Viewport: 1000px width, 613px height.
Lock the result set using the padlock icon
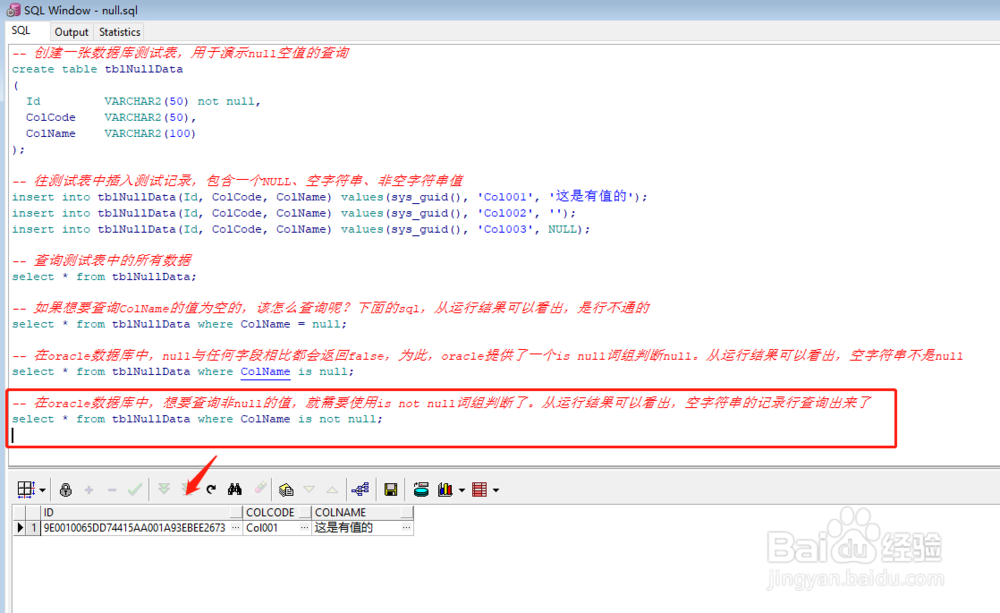(65, 489)
